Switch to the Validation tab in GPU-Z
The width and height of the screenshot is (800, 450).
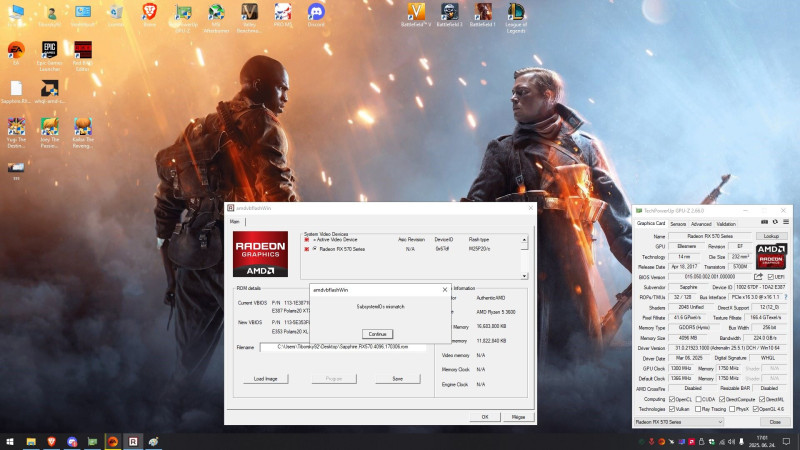726,224
